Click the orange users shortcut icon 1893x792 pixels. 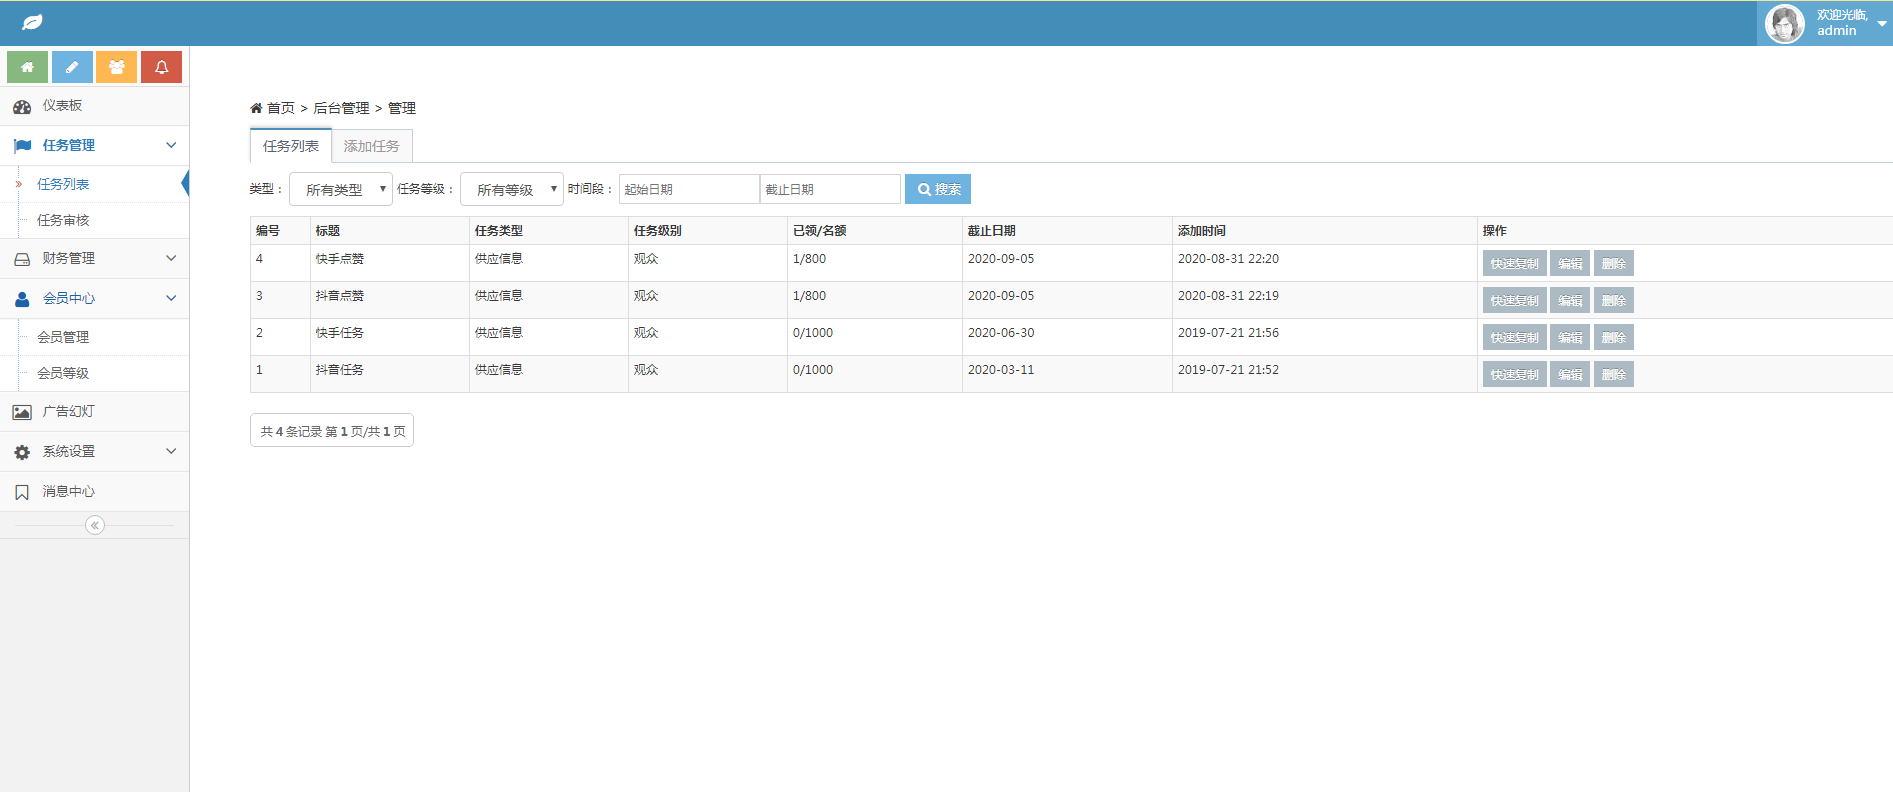tap(116, 67)
